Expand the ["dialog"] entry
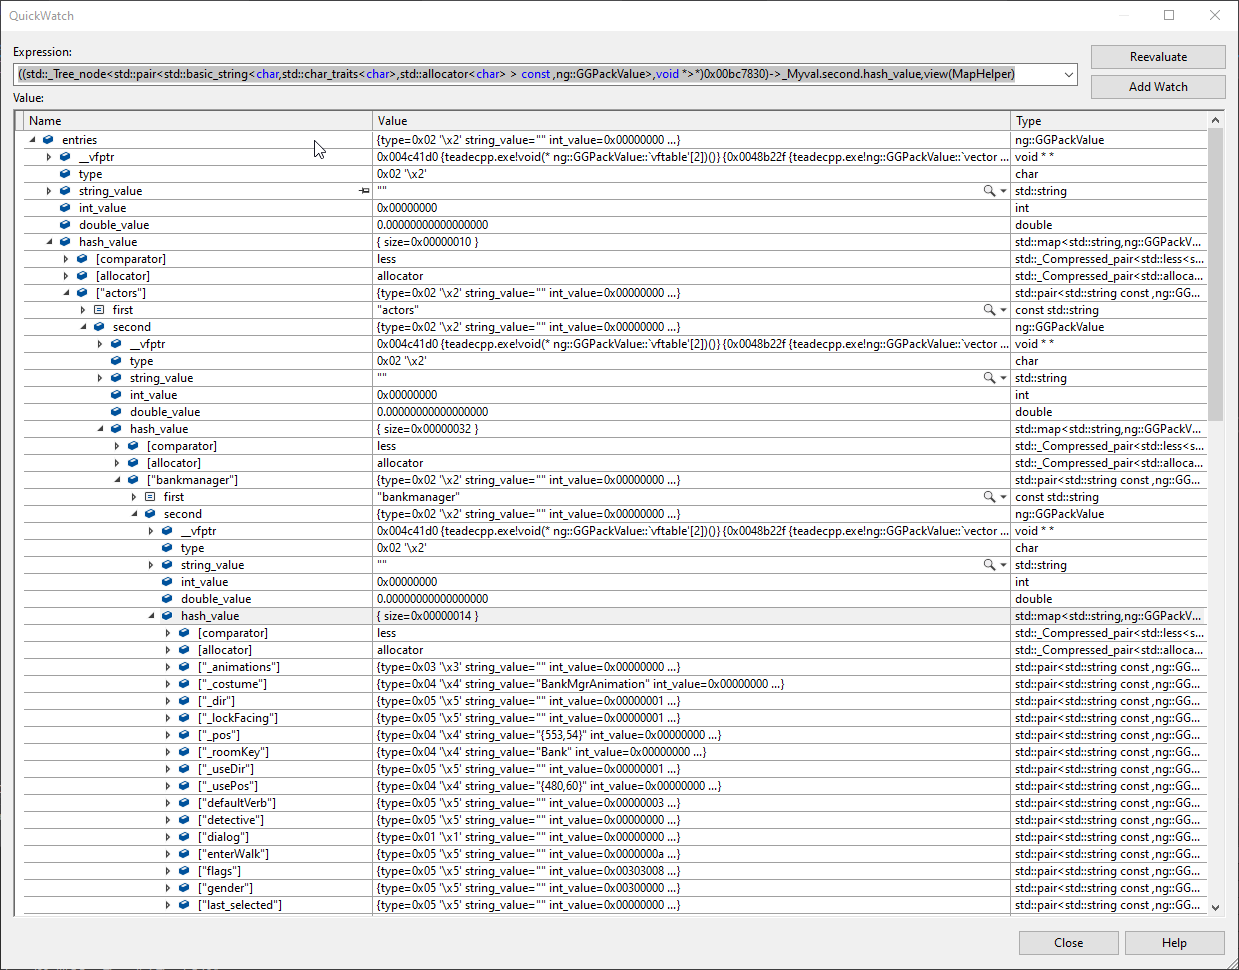 click(168, 837)
